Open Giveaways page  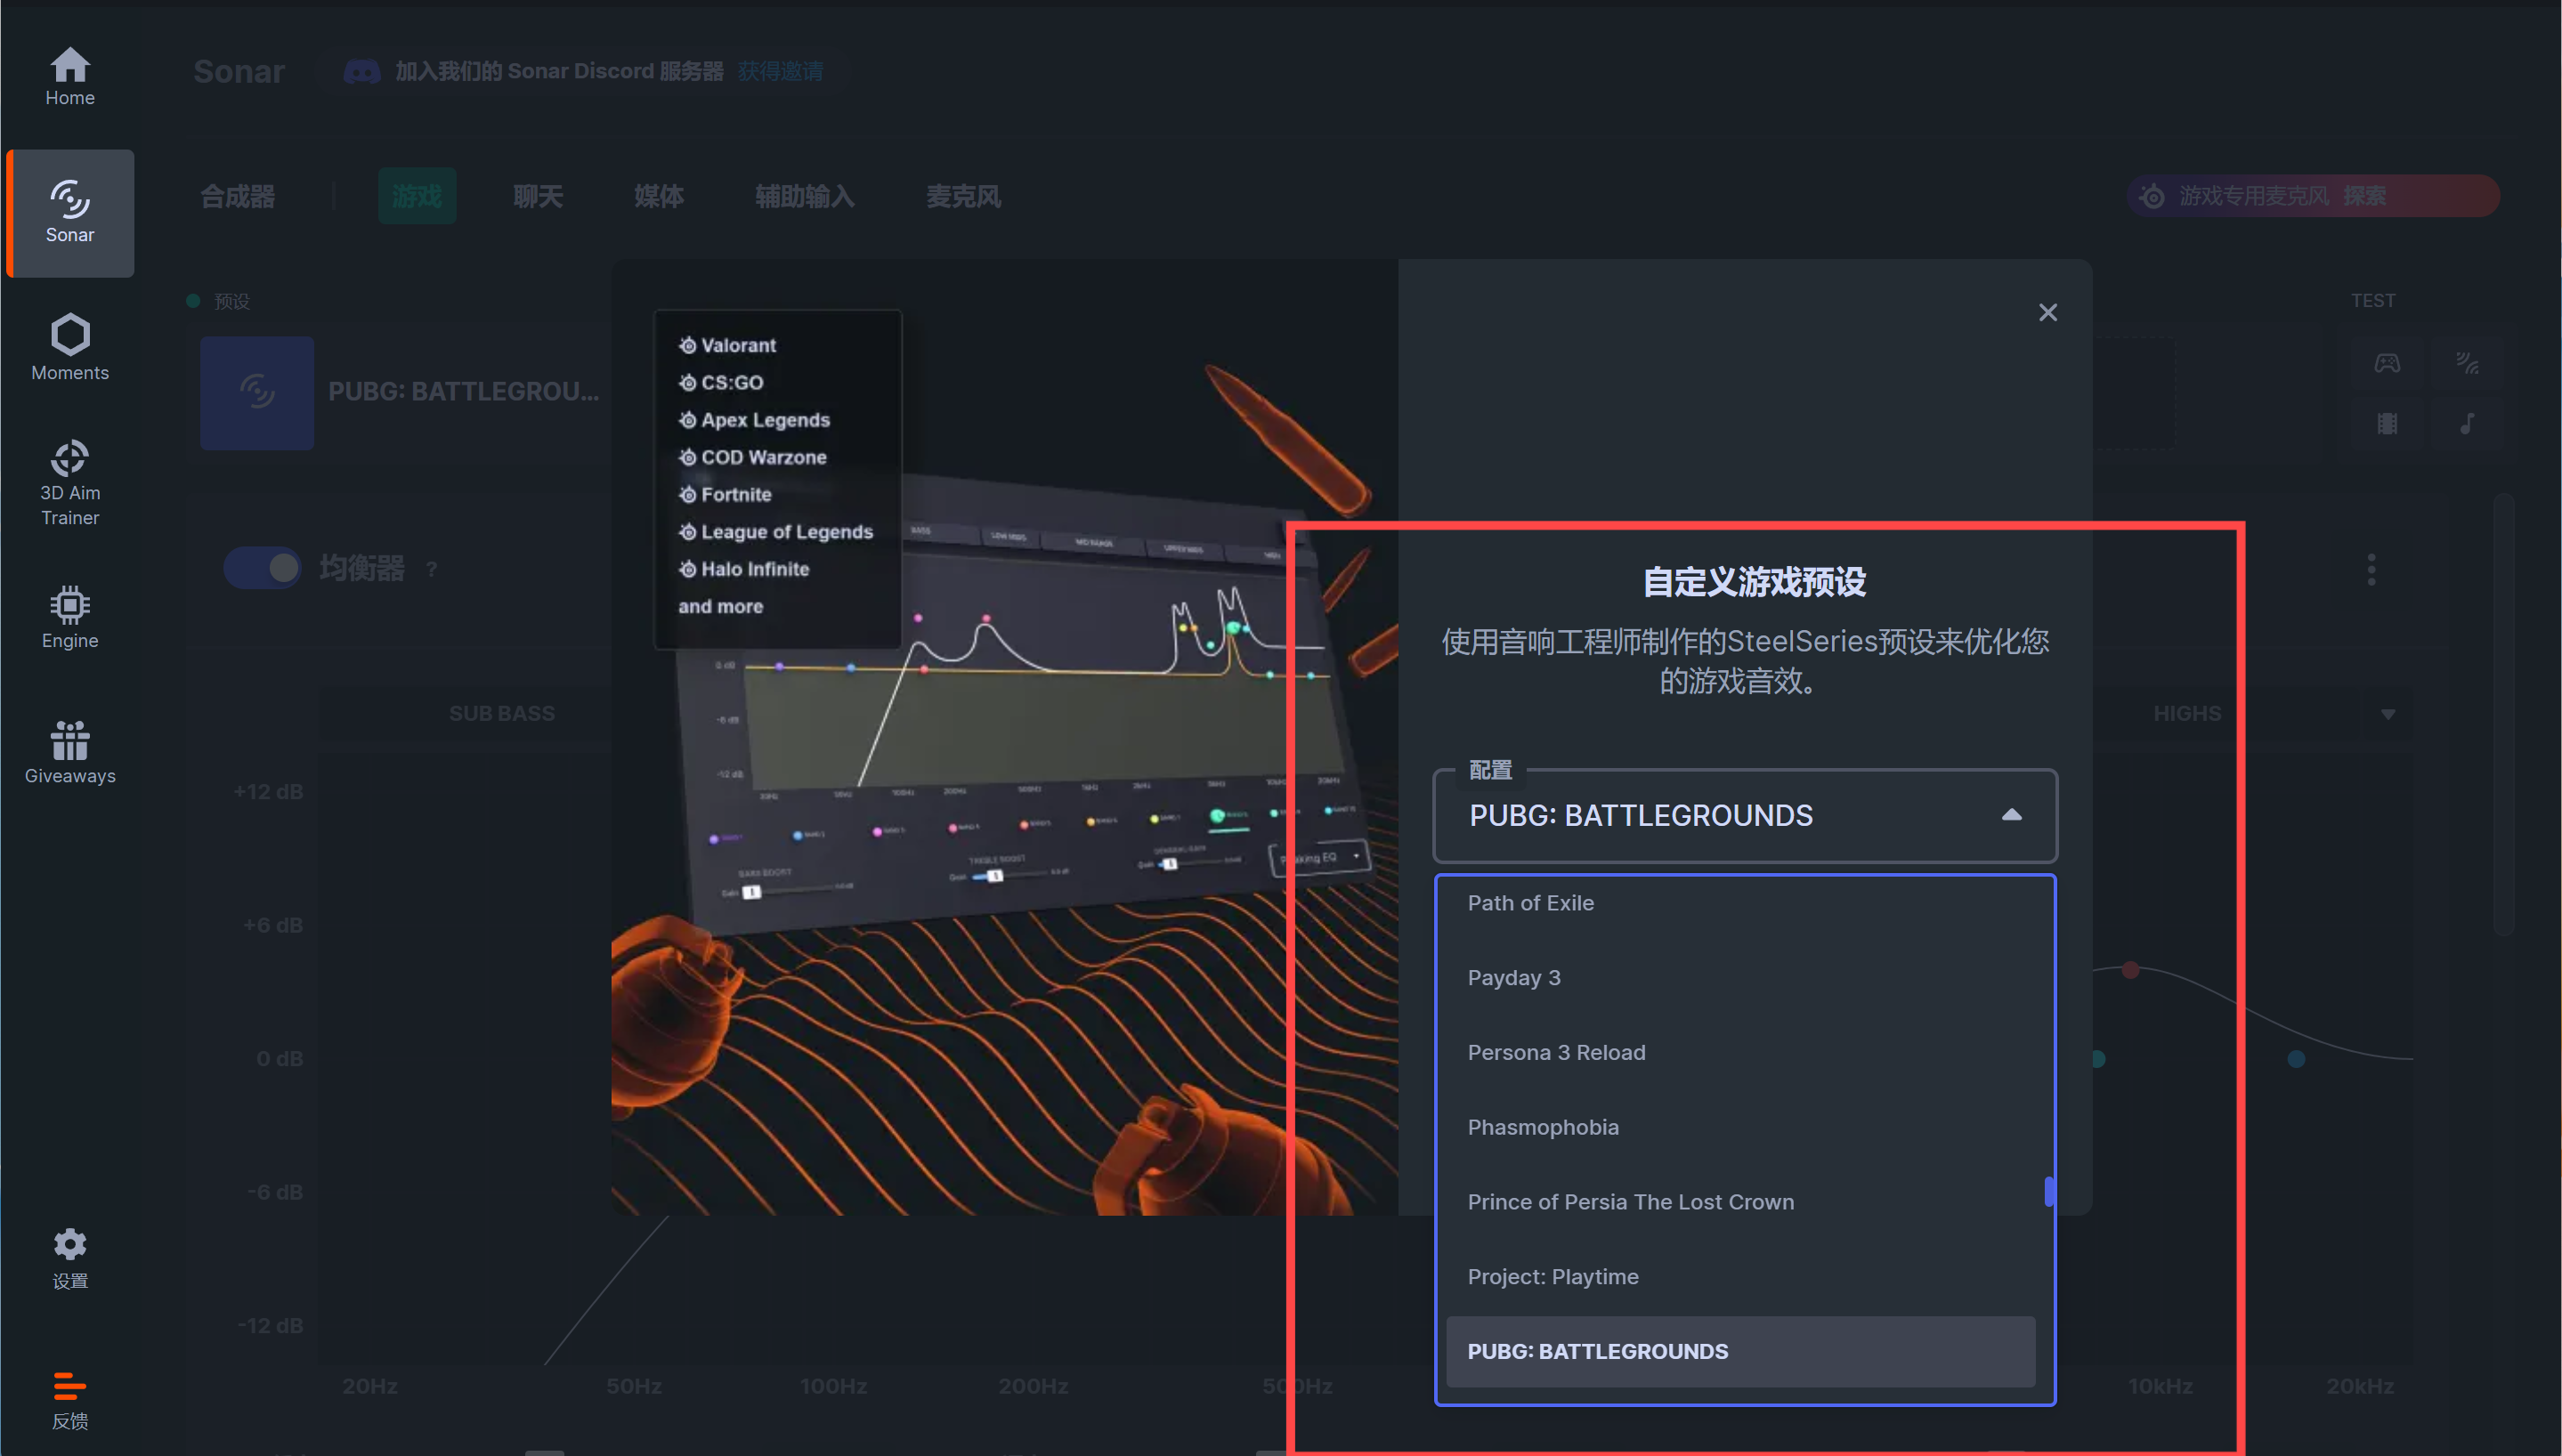[70, 753]
